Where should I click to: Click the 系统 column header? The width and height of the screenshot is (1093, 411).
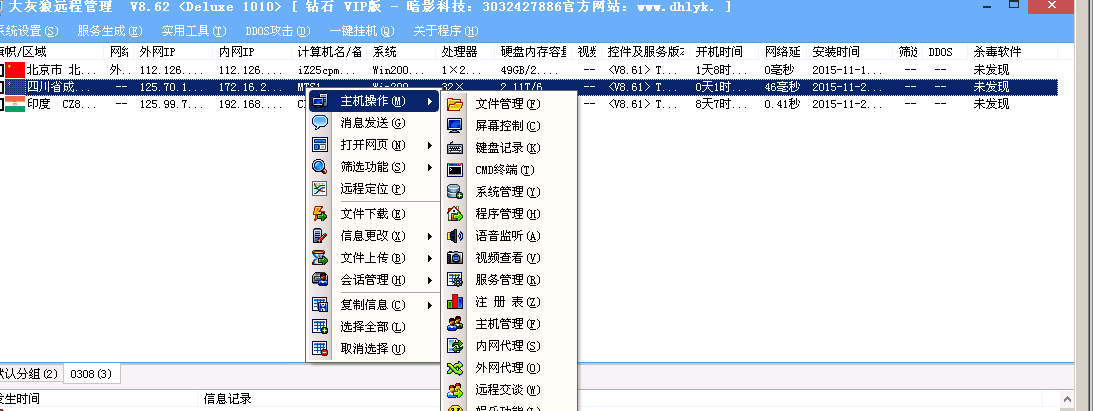tap(402, 52)
